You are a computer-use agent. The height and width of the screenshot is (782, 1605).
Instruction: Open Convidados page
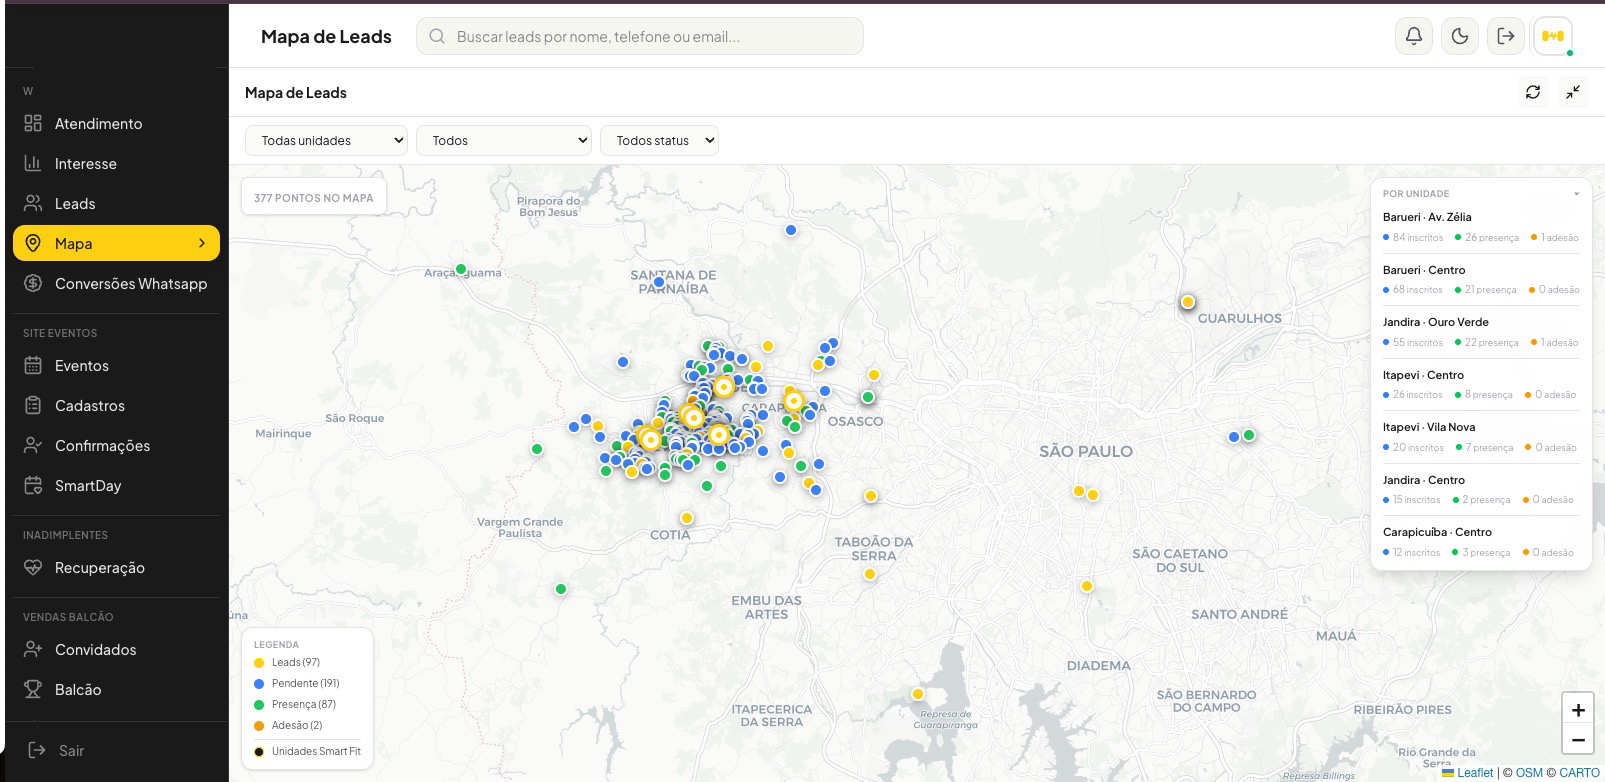pyautogui.click(x=116, y=649)
